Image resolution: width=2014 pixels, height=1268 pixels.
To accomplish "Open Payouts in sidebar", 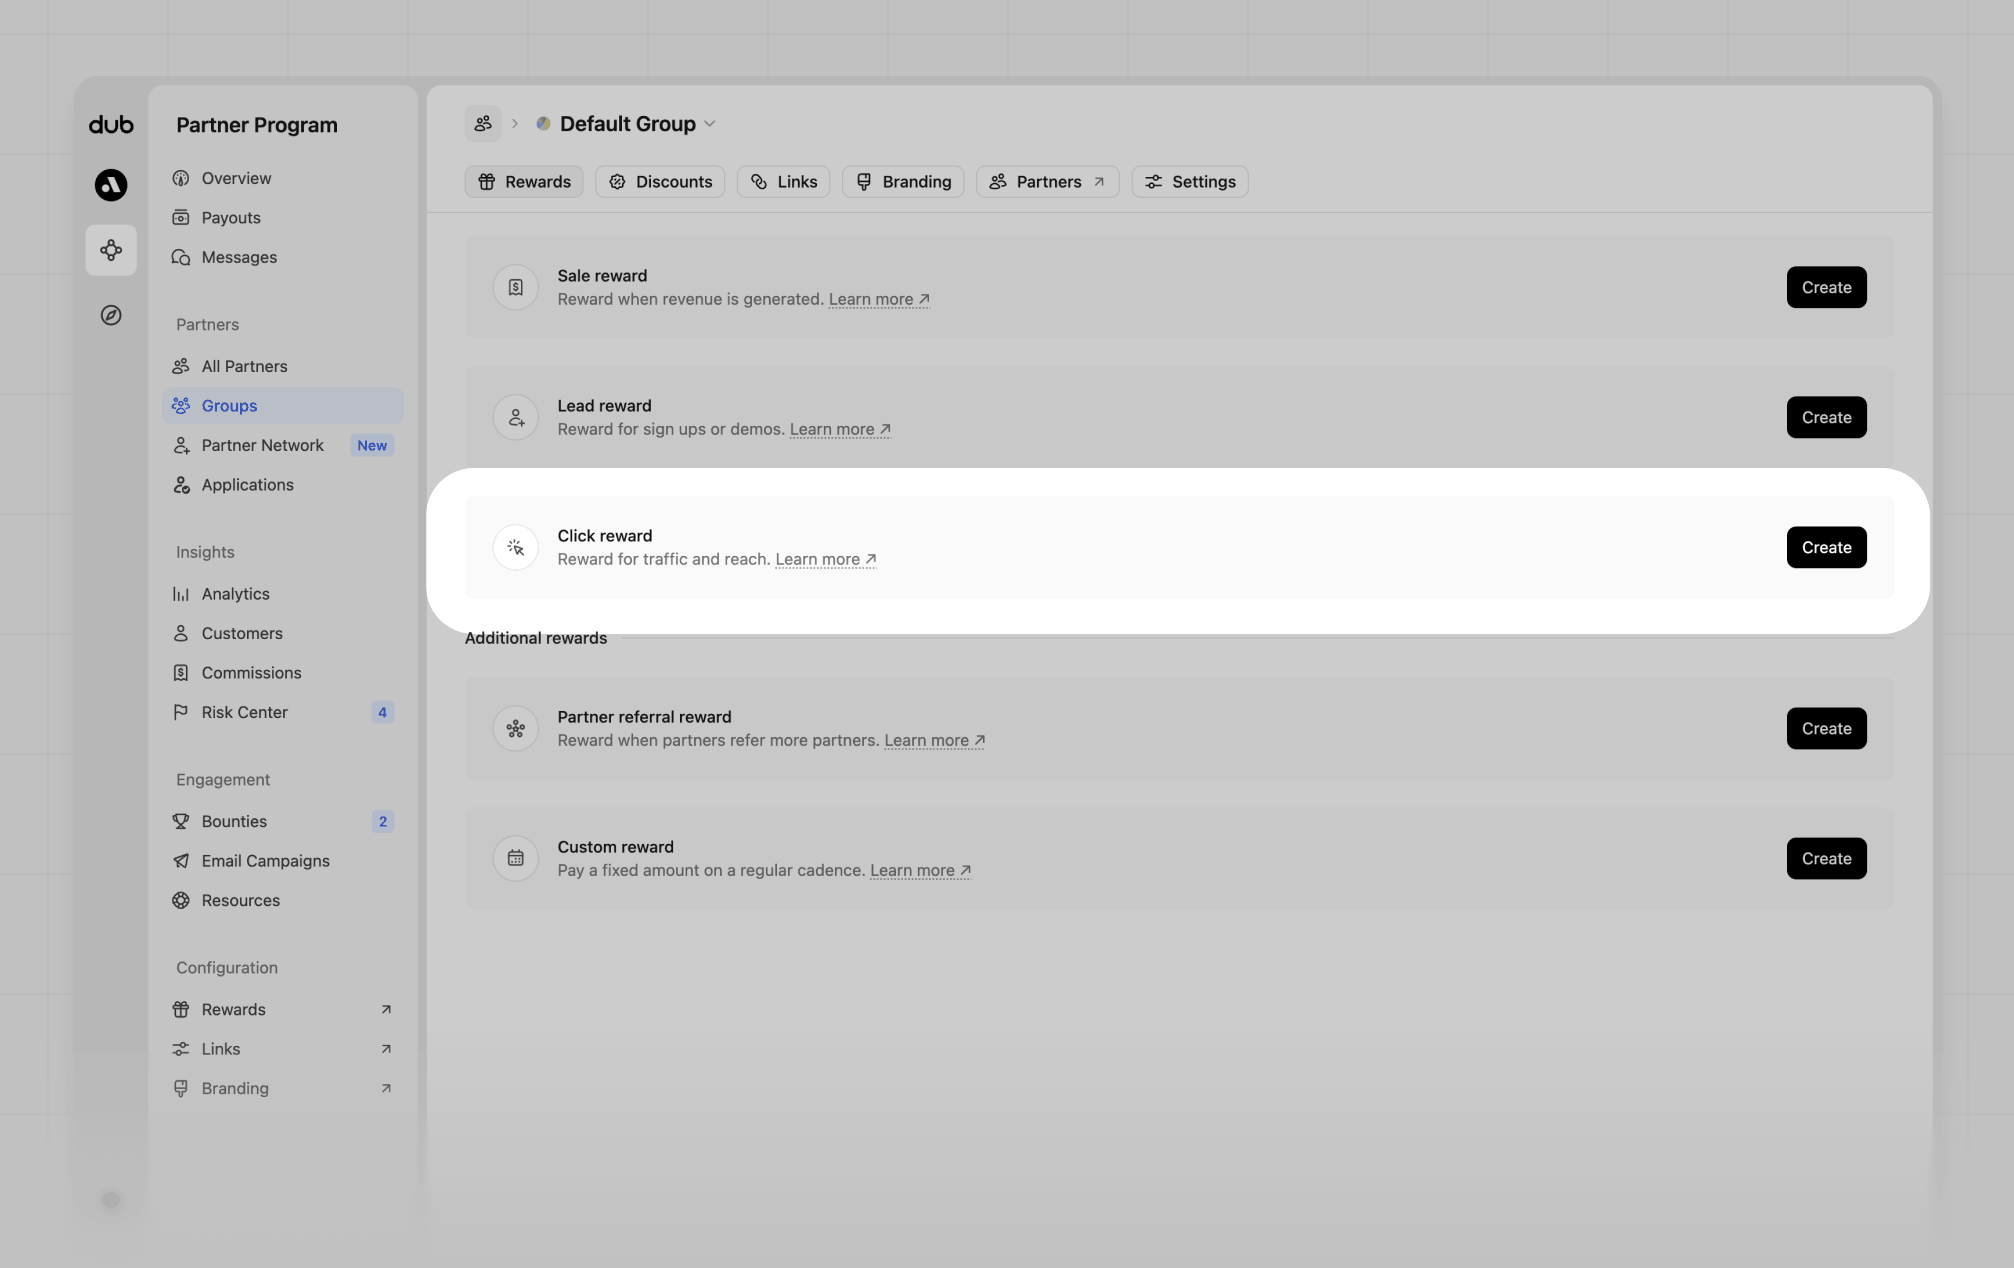I will tap(283, 217).
